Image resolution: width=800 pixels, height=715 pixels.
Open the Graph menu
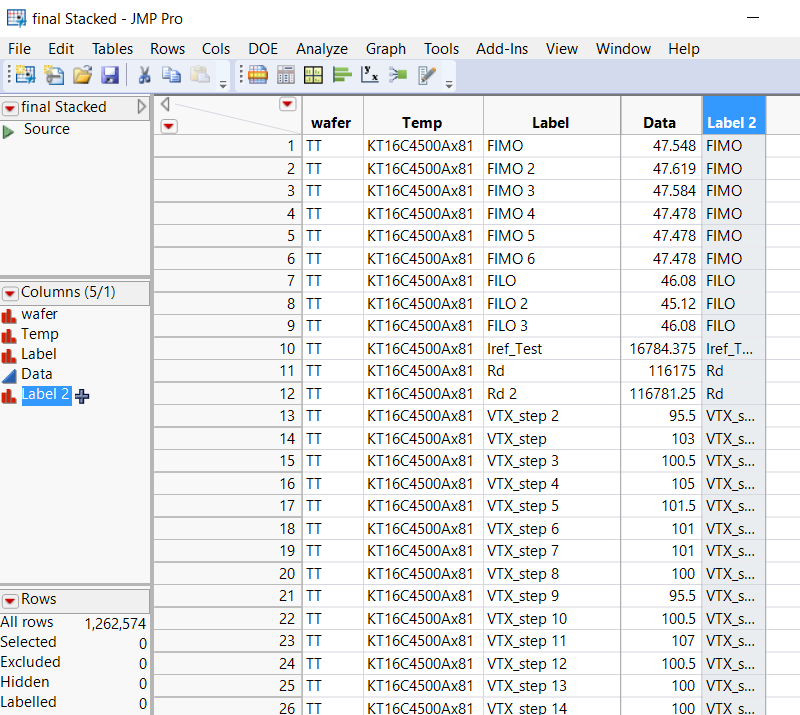tap(385, 49)
